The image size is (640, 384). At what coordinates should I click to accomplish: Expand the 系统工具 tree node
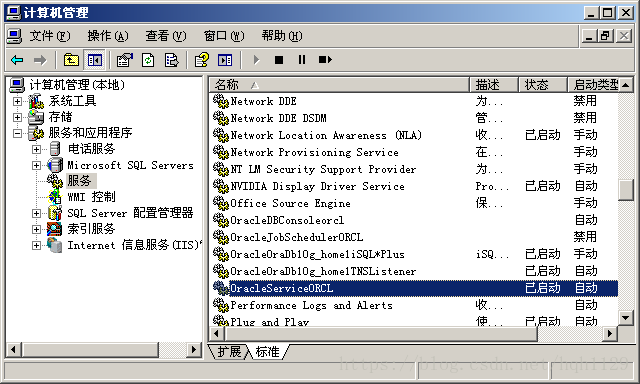[x=17, y=101]
